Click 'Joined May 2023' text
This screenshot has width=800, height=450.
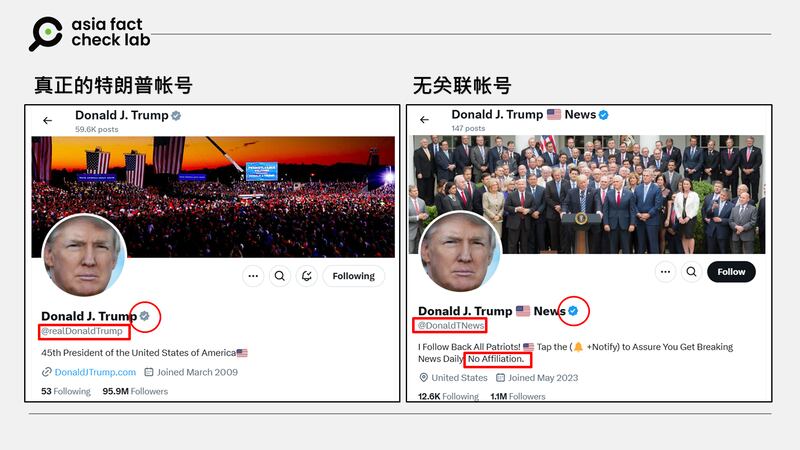[543, 378]
